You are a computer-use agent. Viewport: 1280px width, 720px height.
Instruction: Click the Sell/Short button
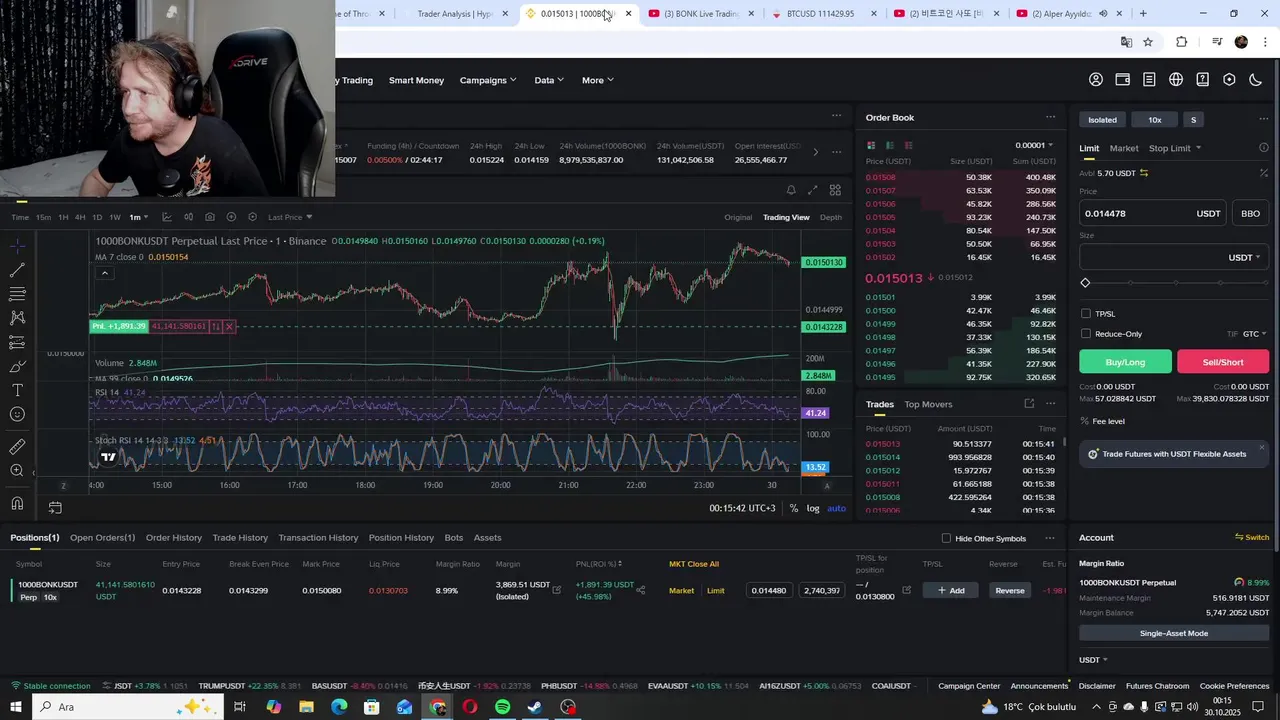click(1223, 362)
